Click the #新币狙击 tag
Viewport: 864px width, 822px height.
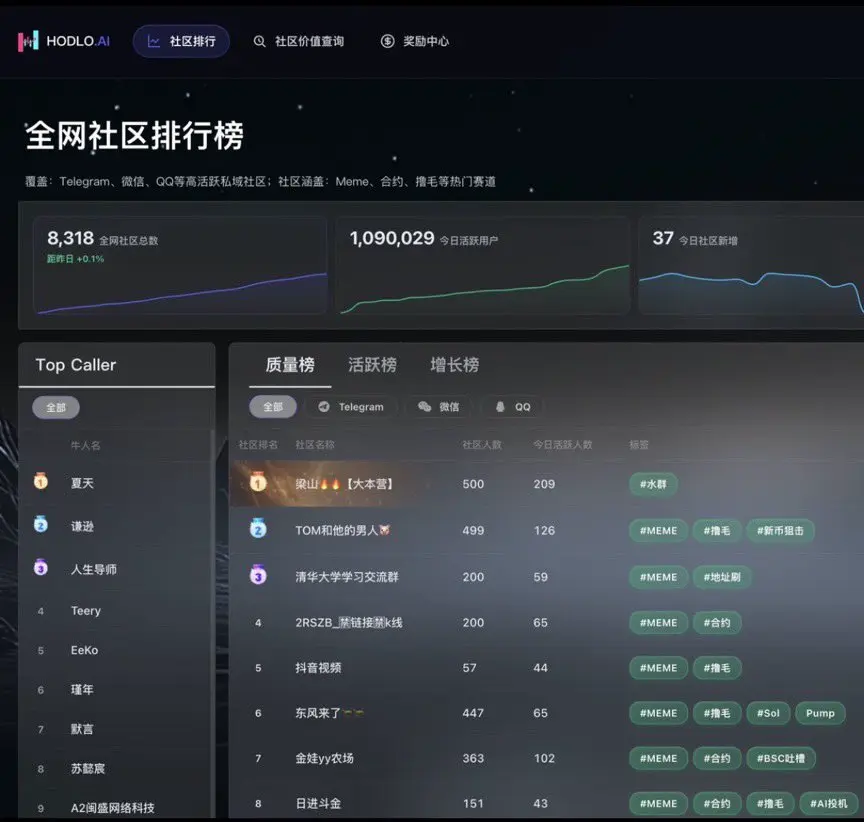(780, 531)
